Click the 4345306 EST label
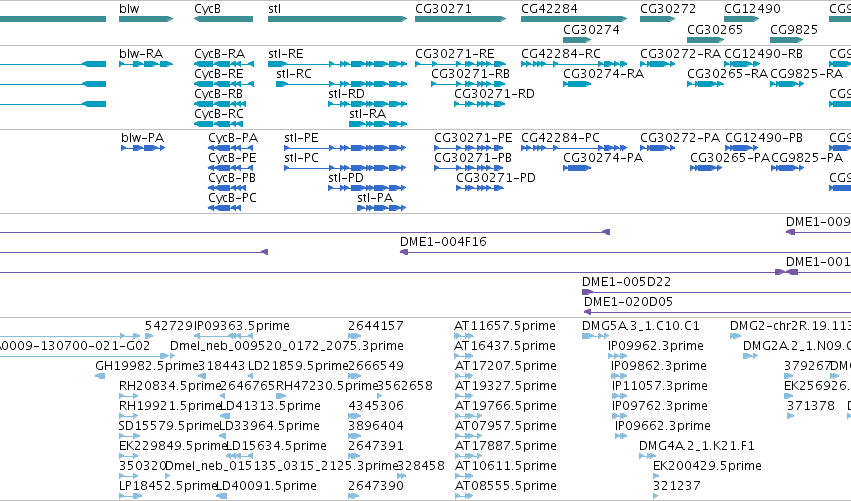 (376, 407)
